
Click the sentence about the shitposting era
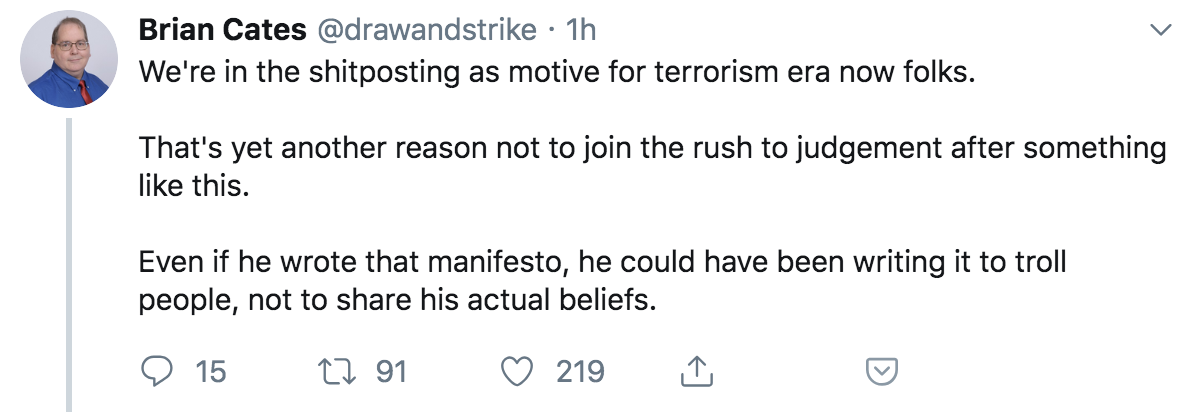(555, 74)
